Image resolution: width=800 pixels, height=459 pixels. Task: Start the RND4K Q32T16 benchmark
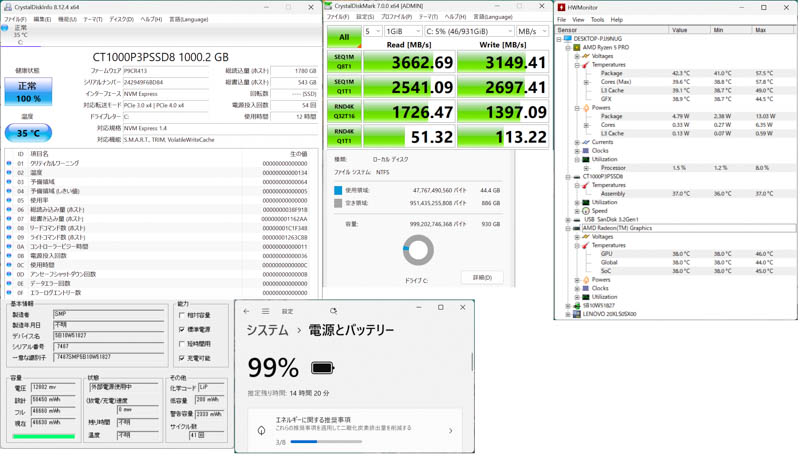coord(344,111)
